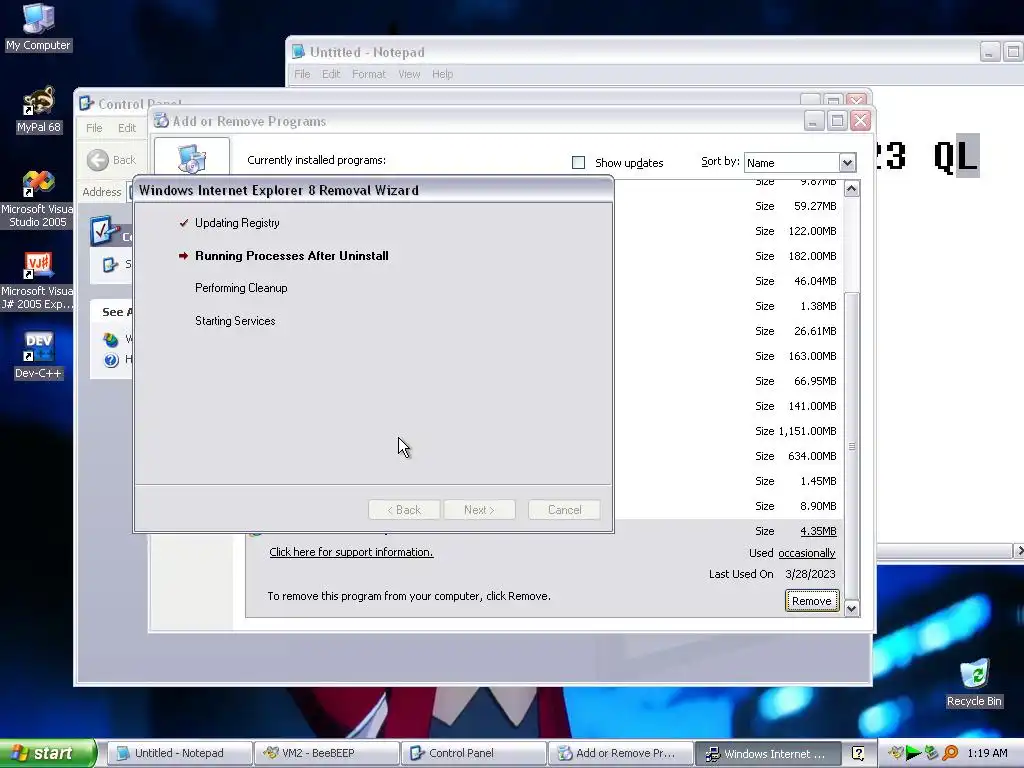Click the 163.00MB size entry
This screenshot has width=1024, height=768.
[812, 356]
